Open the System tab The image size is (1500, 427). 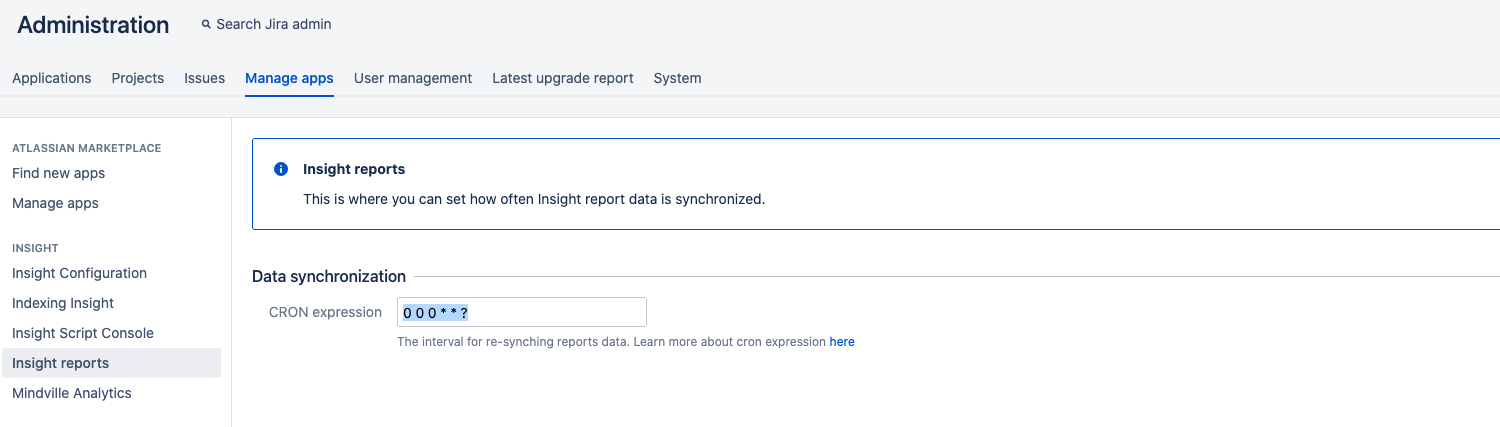click(x=677, y=78)
